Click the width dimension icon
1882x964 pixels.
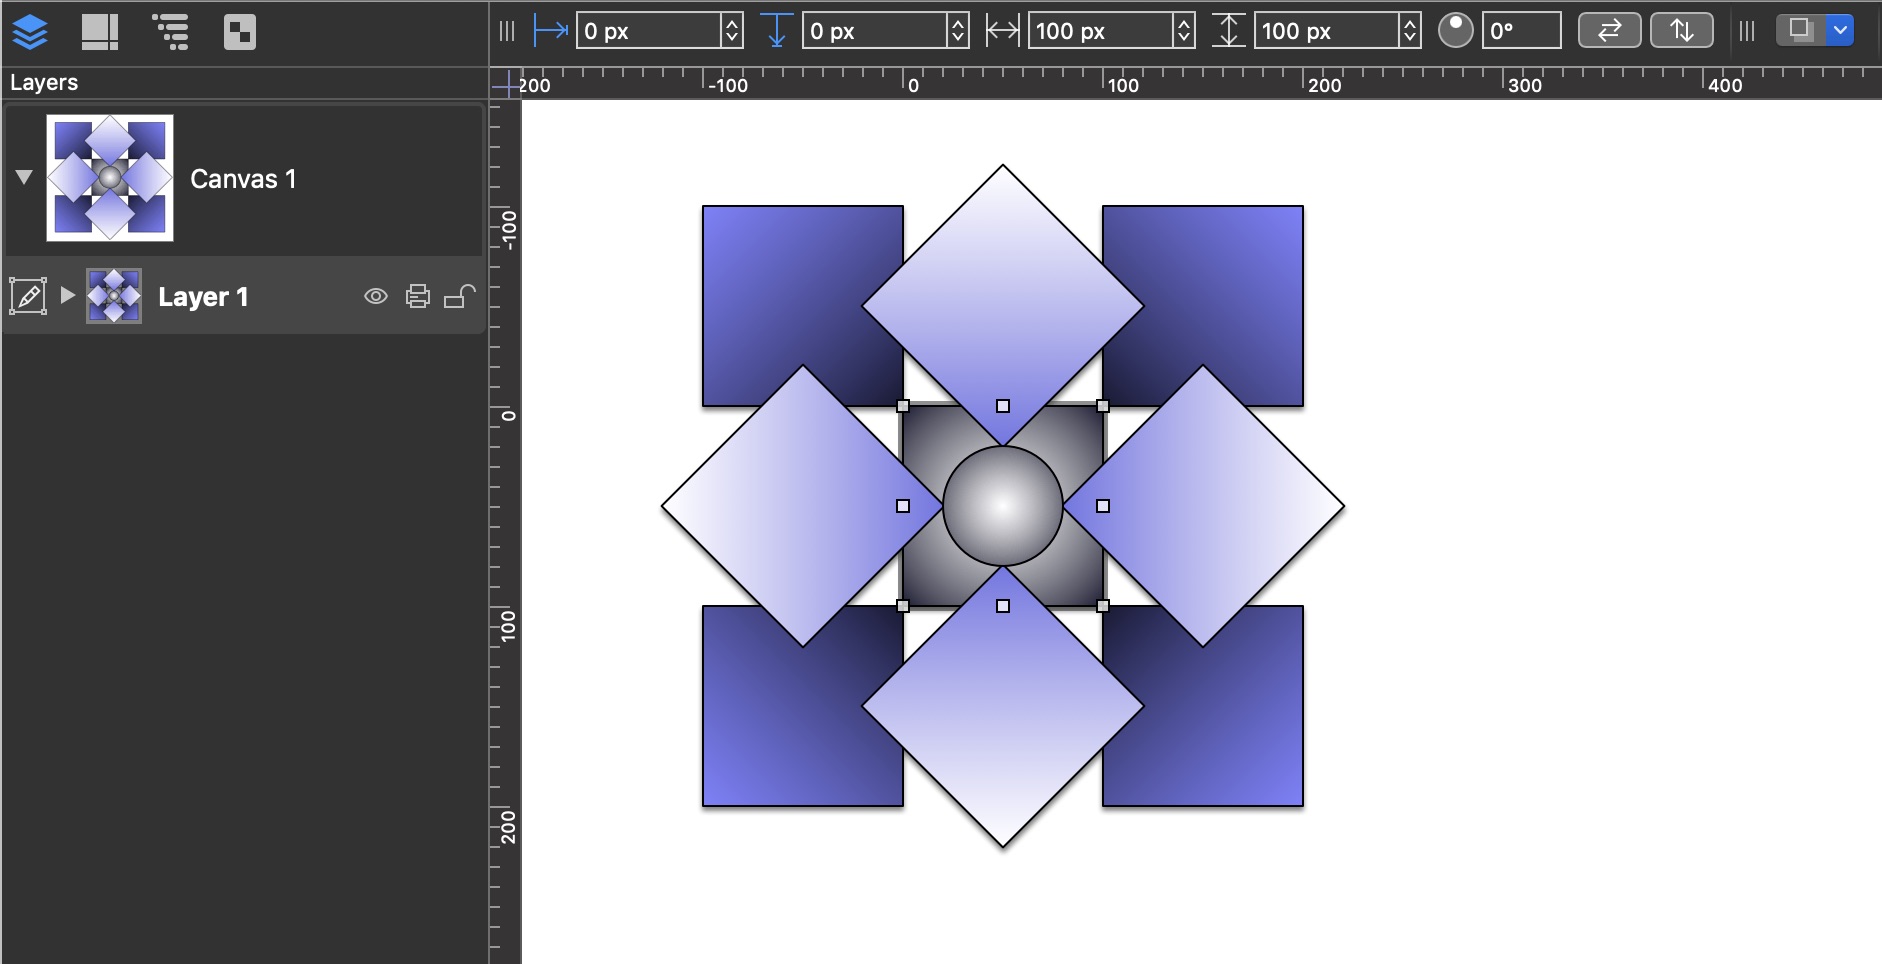point(1002,31)
